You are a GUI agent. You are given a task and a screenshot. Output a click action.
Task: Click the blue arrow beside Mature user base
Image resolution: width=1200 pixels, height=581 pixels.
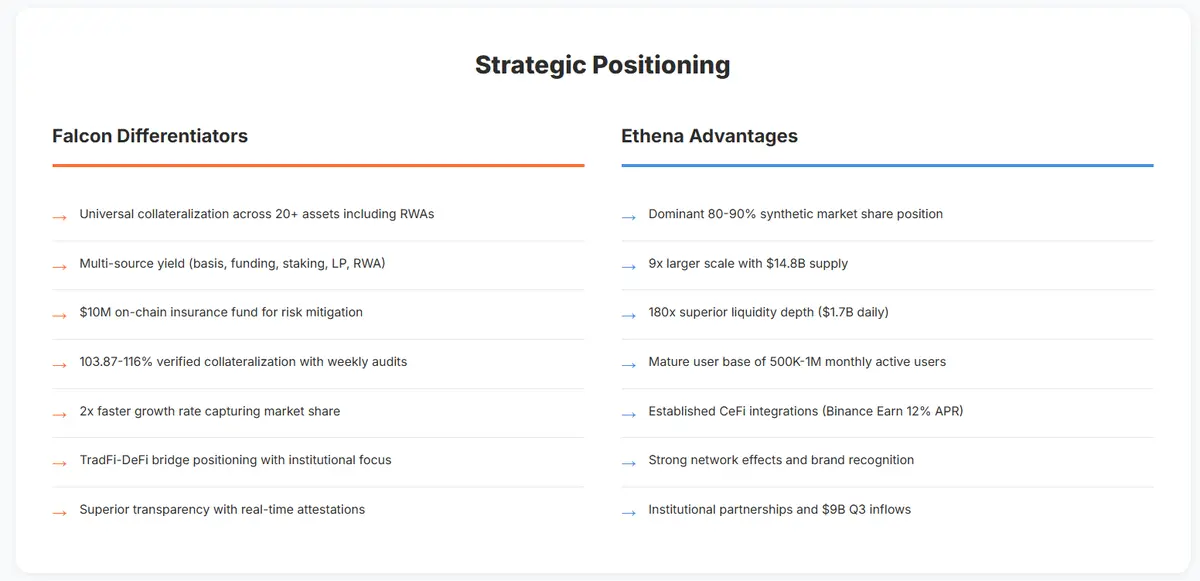click(628, 364)
